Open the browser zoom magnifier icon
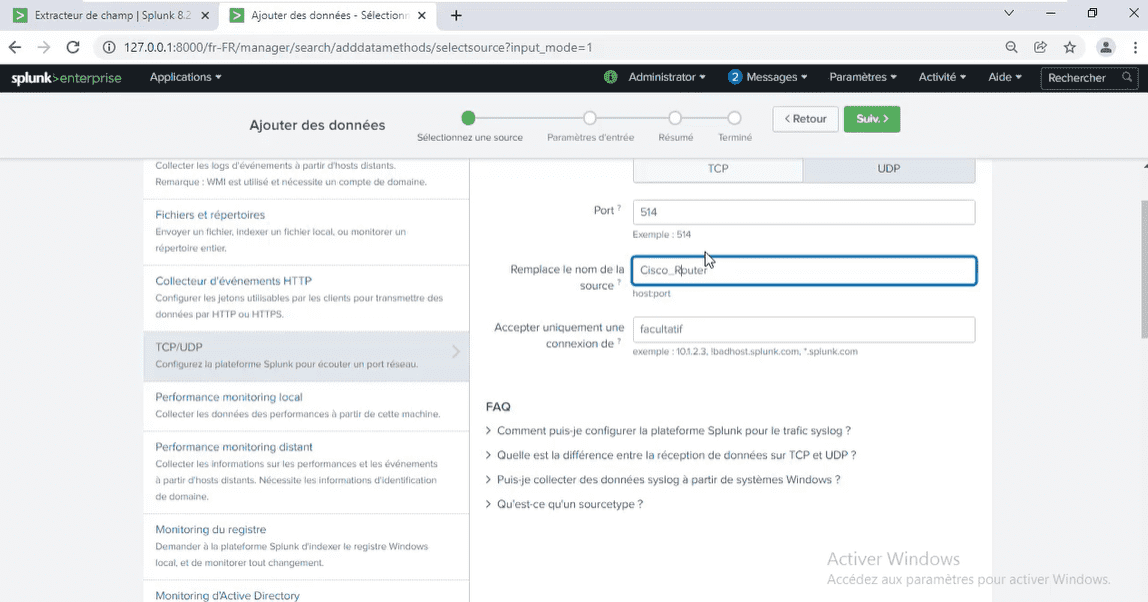Image resolution: width=1148 pixels, height=602 pixels. point(1011,48)
